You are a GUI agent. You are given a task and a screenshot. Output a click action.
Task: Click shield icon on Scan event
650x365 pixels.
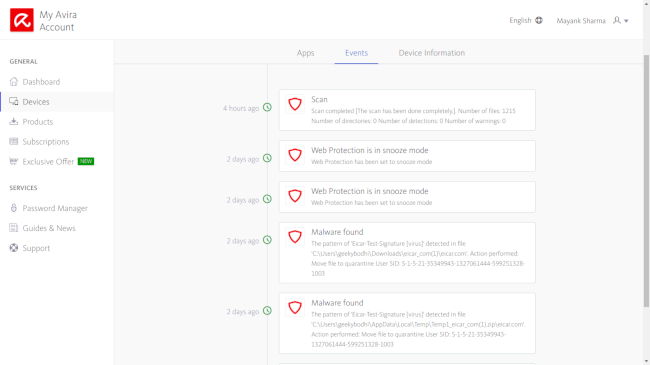pyautogui.click(x=295, y=104)
